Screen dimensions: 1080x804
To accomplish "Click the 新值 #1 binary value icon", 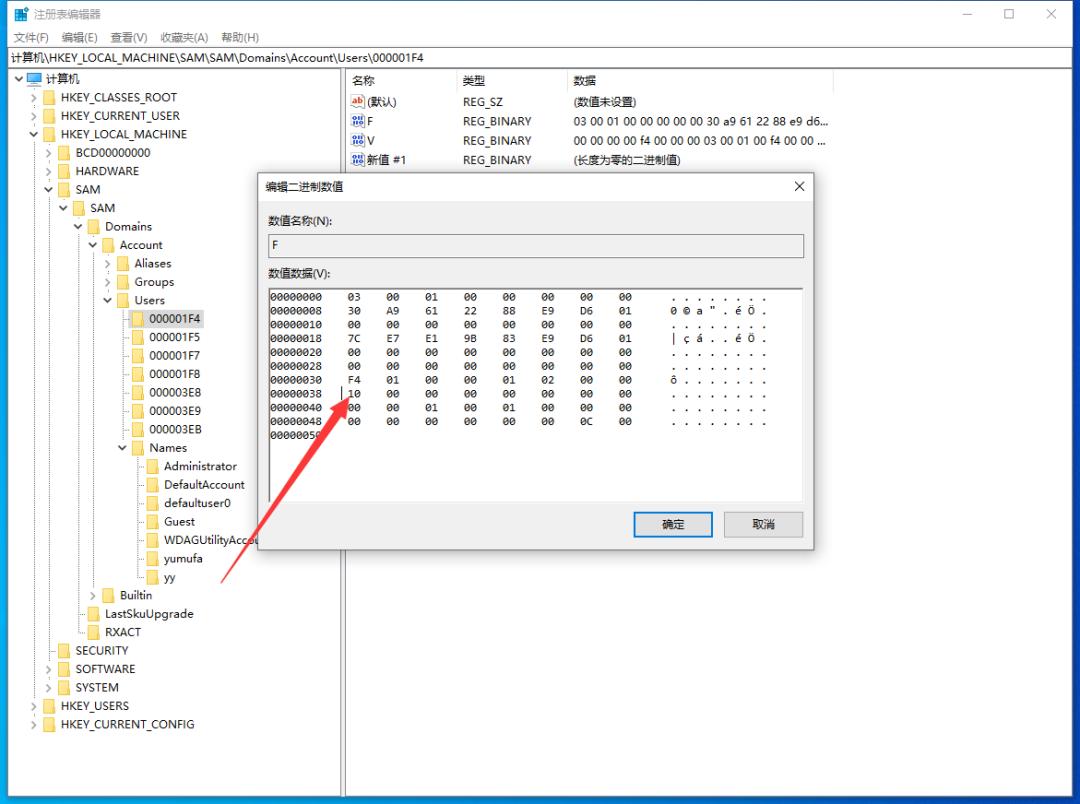I will [358, 160].
